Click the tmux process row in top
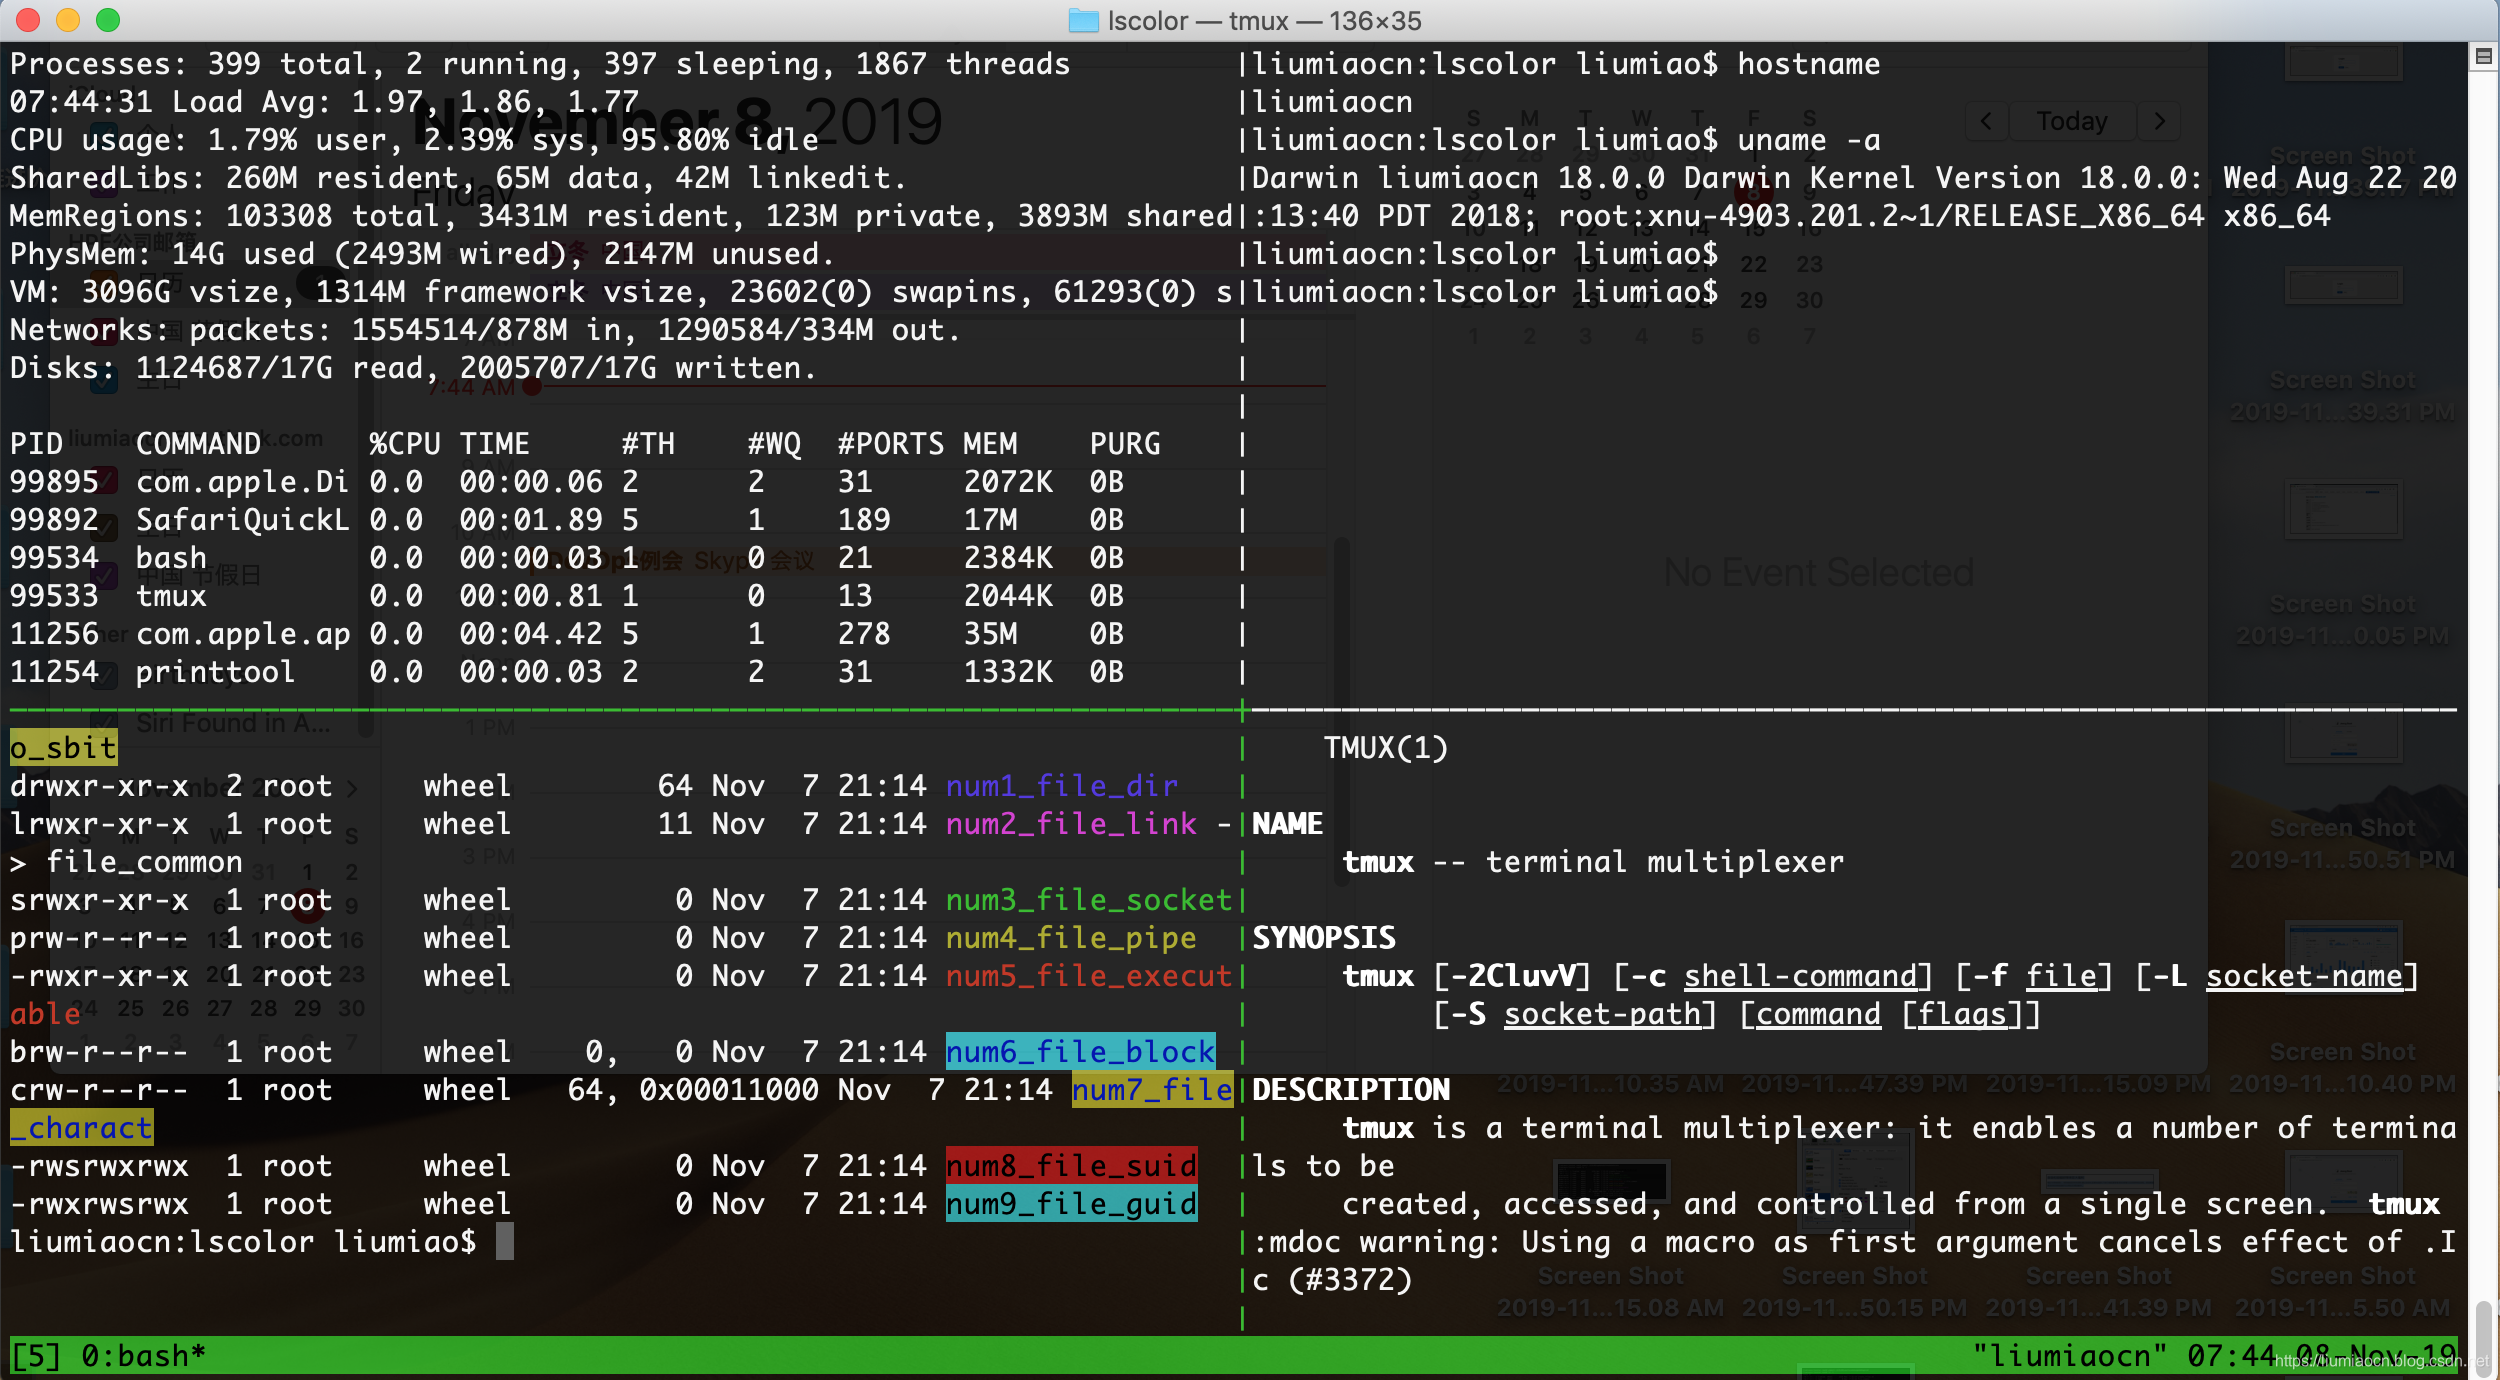The image size is (2500, 1380). tap(171, 596)
